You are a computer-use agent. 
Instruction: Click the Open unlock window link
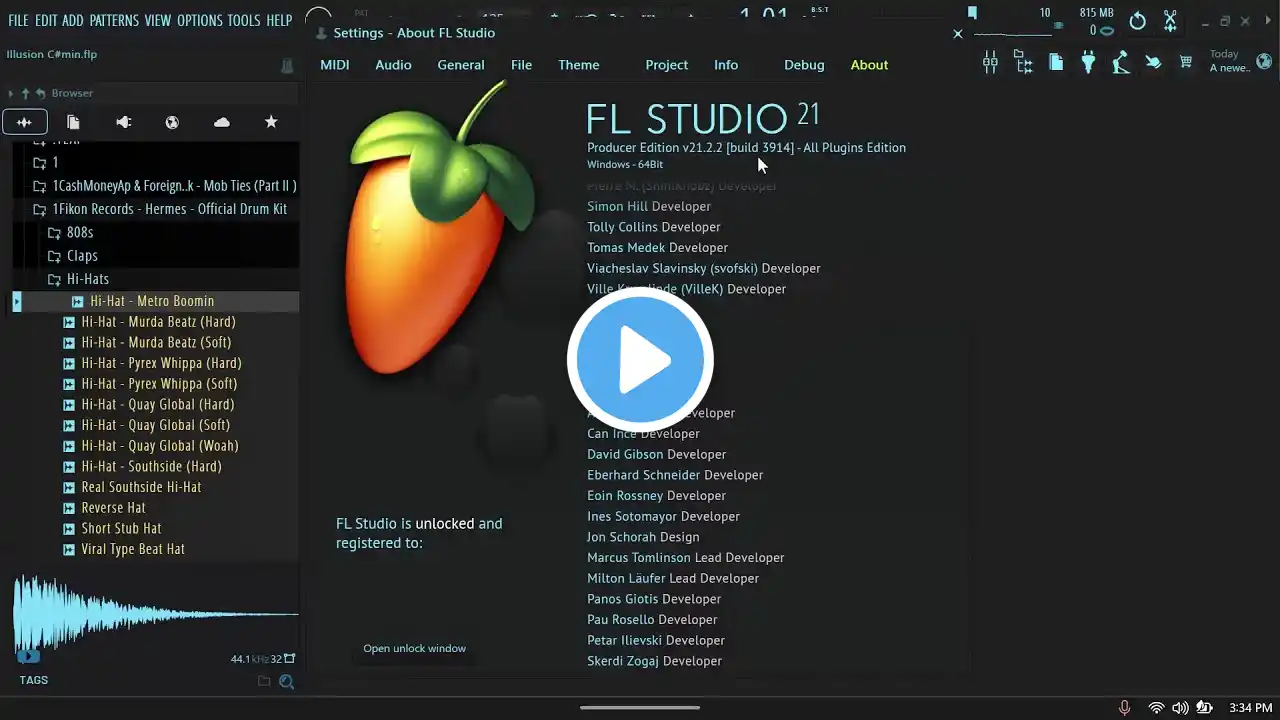click(414, 648)
